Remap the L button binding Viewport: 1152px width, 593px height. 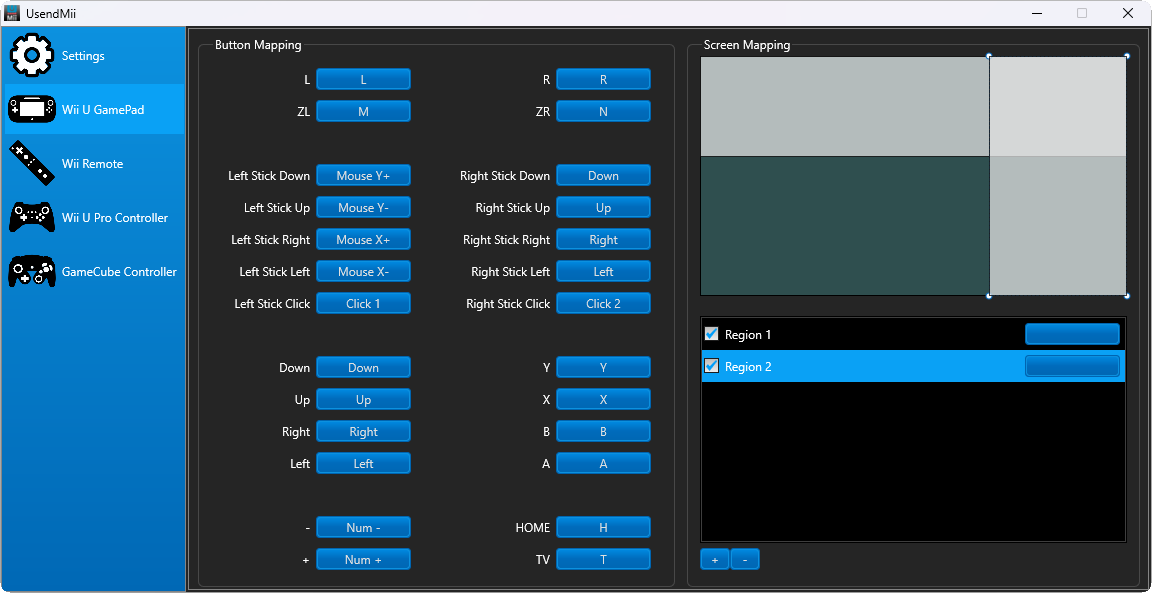pos(363,79)
